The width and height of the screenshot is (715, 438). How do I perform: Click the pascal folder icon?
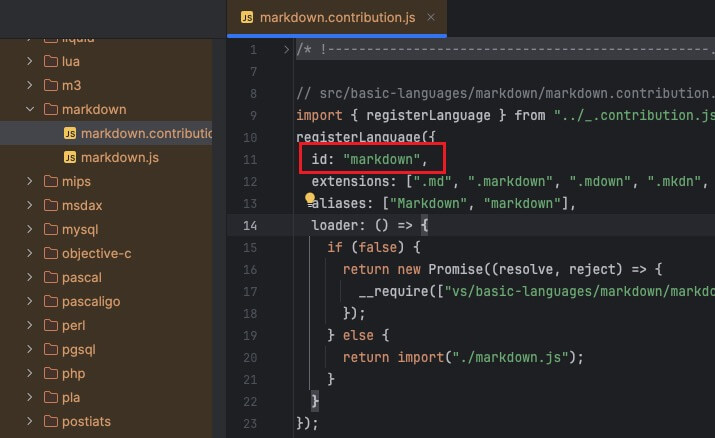click(51, 277)
